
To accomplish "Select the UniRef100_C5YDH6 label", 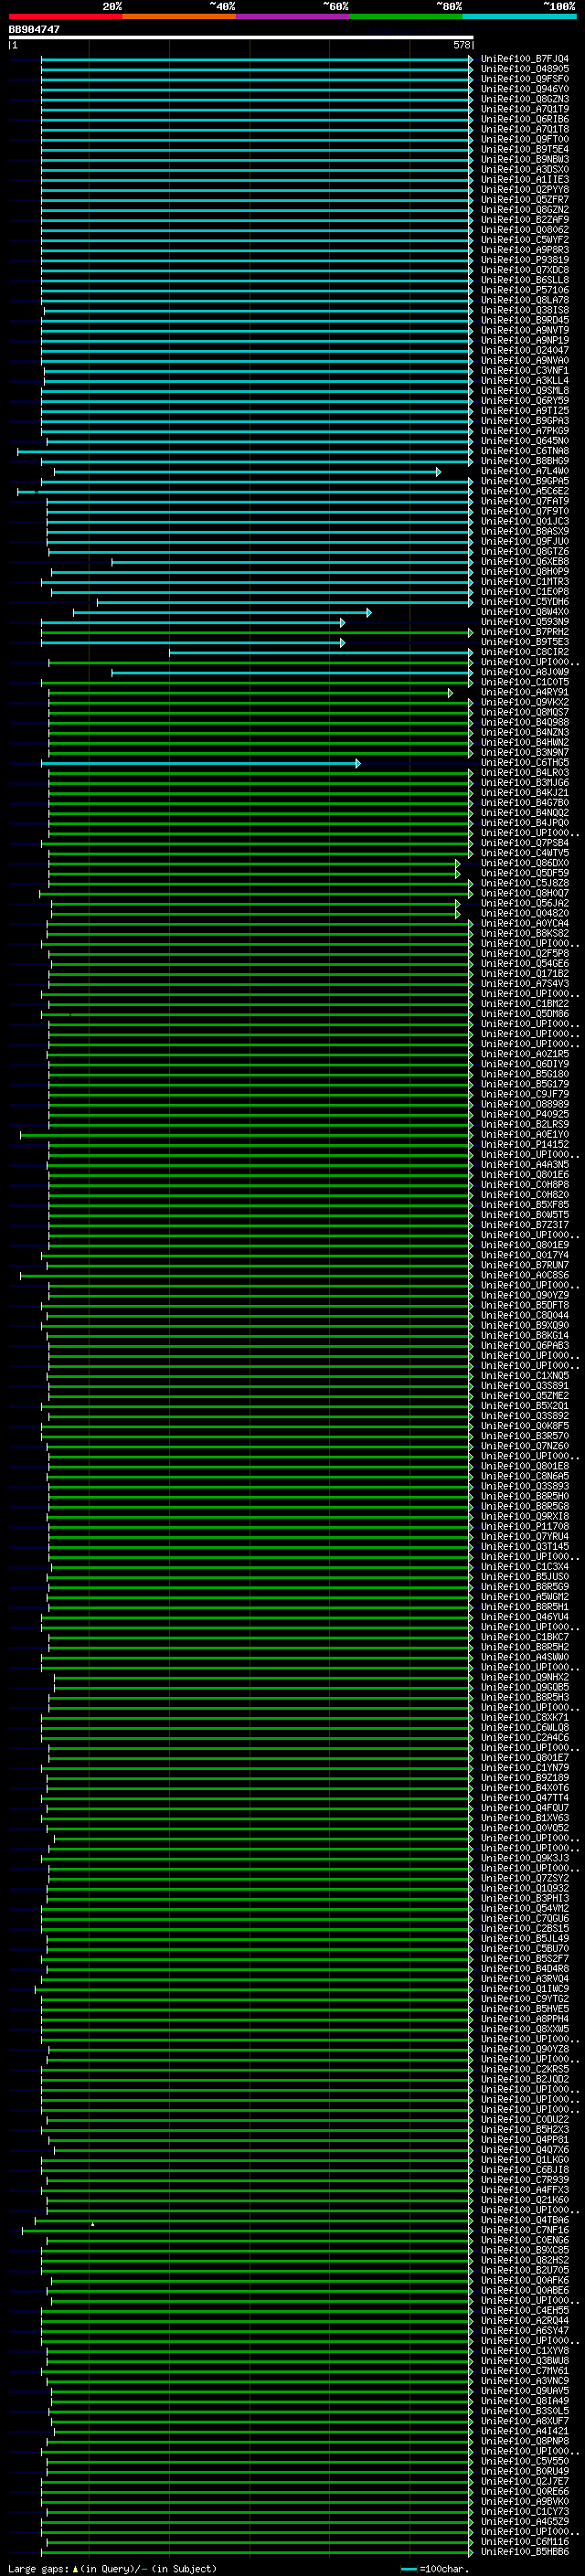I will click(x=525, y=602).
